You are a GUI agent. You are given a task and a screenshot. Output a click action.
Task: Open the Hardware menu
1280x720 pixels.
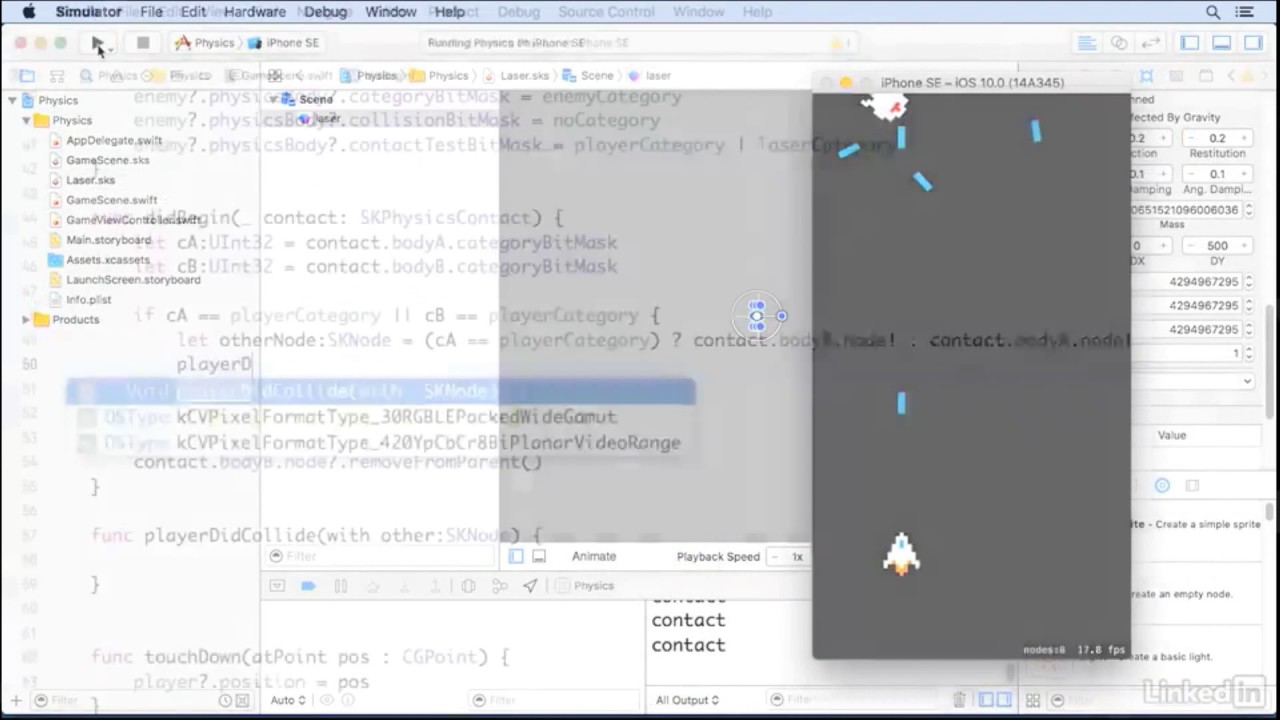[254, 12]
